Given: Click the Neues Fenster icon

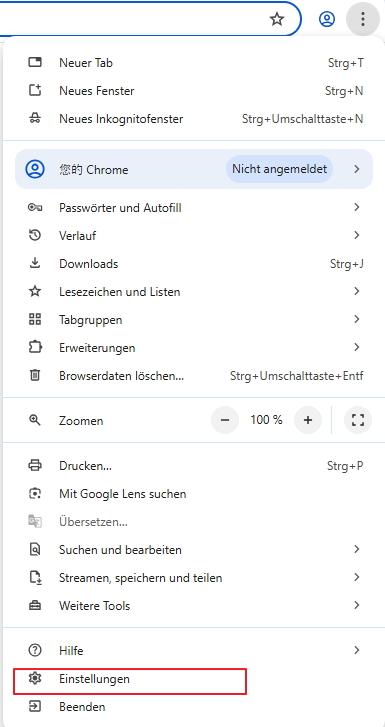Looking at the screenshot, I should pyautogui.click(x=35, y=90).
